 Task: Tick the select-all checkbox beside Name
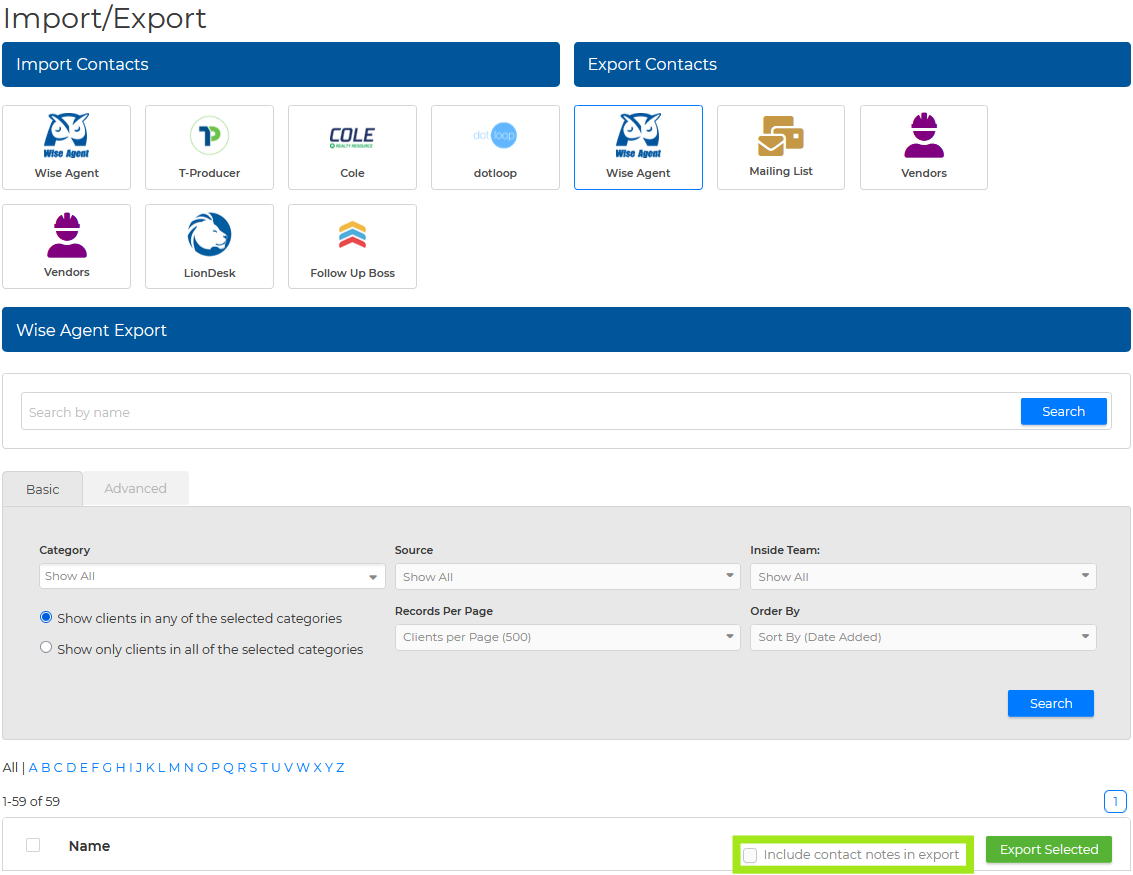tap(33, 845)
